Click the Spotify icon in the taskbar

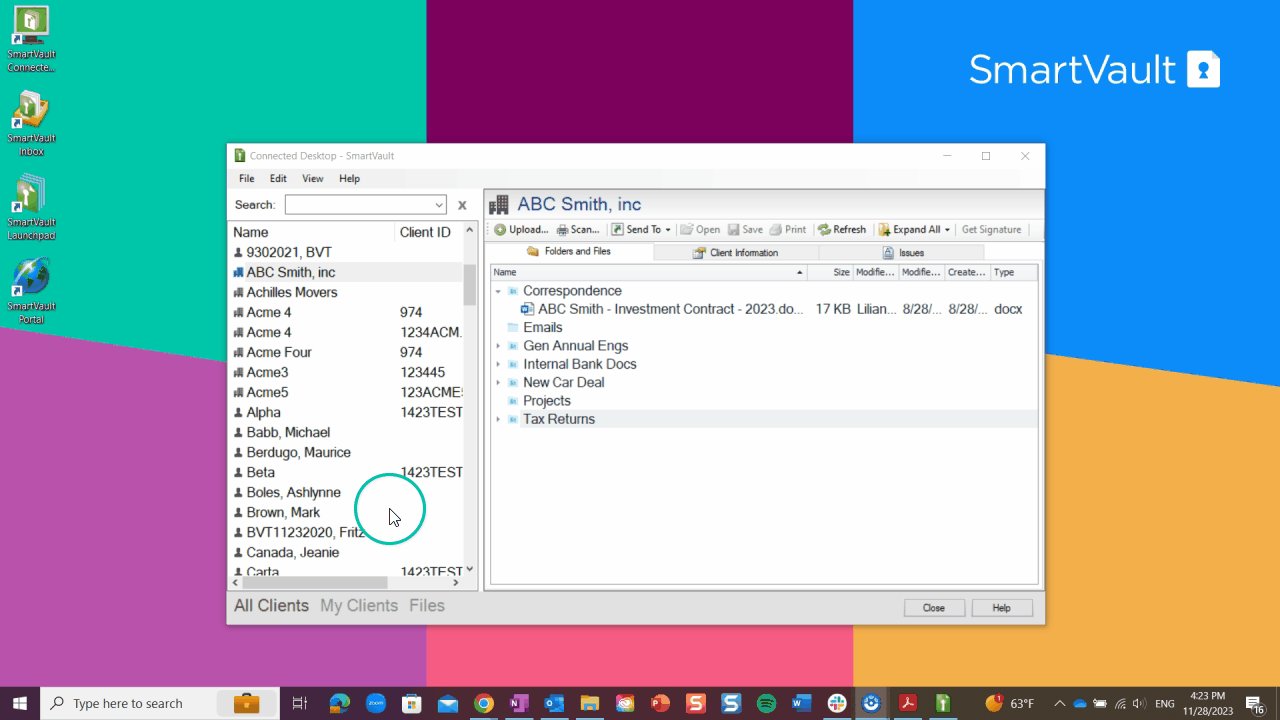pyautogui.click(x=766, y=704)
